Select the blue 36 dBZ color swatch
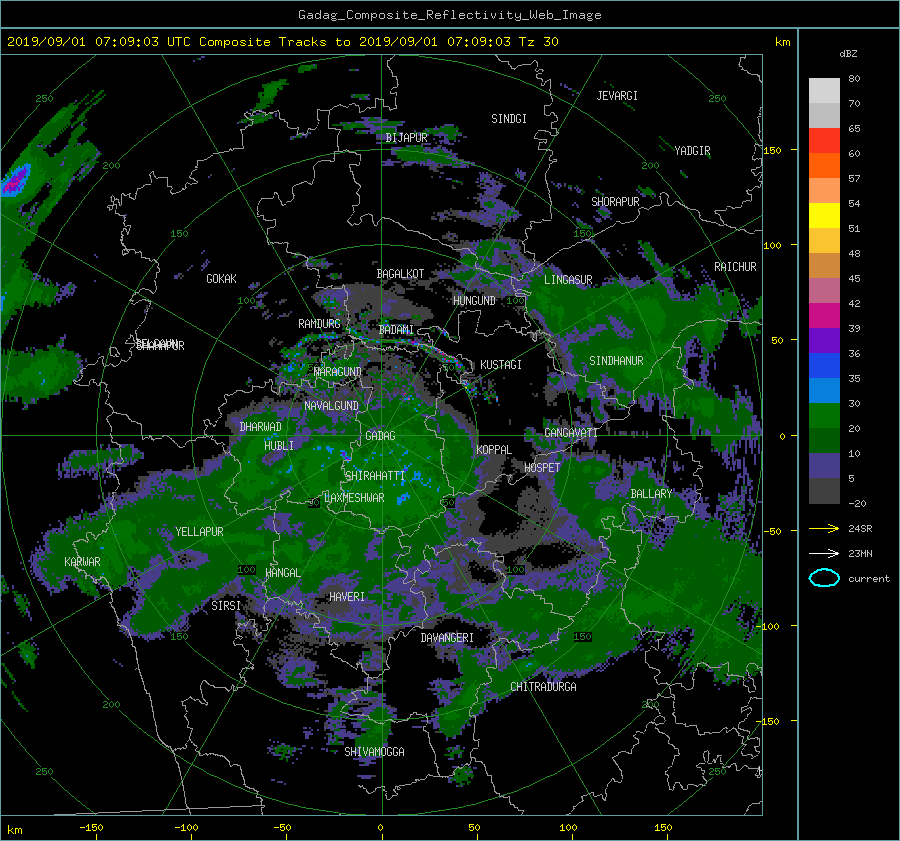Viewport: 900px width, 841px height. [824, 366]
